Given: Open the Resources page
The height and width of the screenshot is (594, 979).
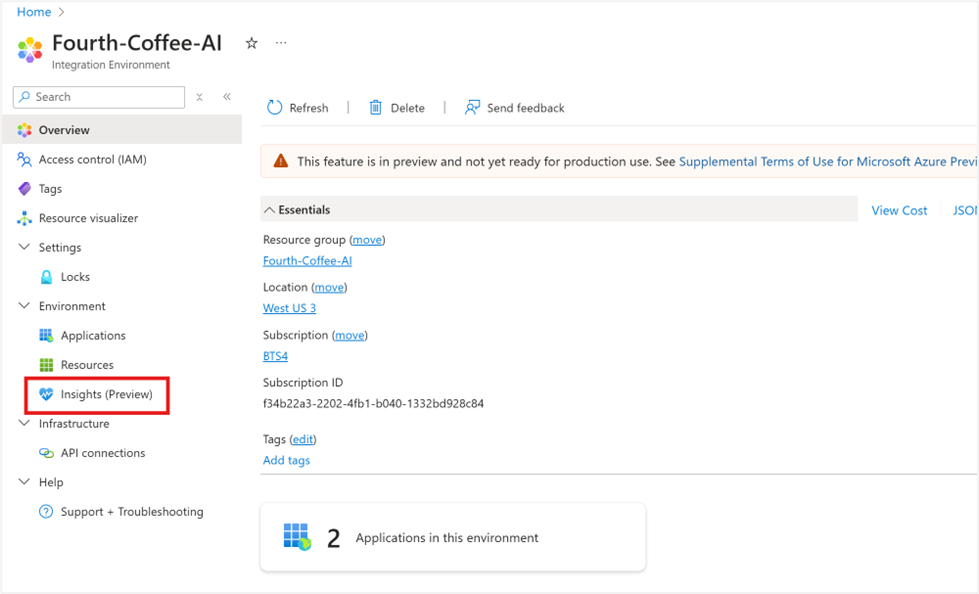Looking at the screenshot, I should 87,365.
